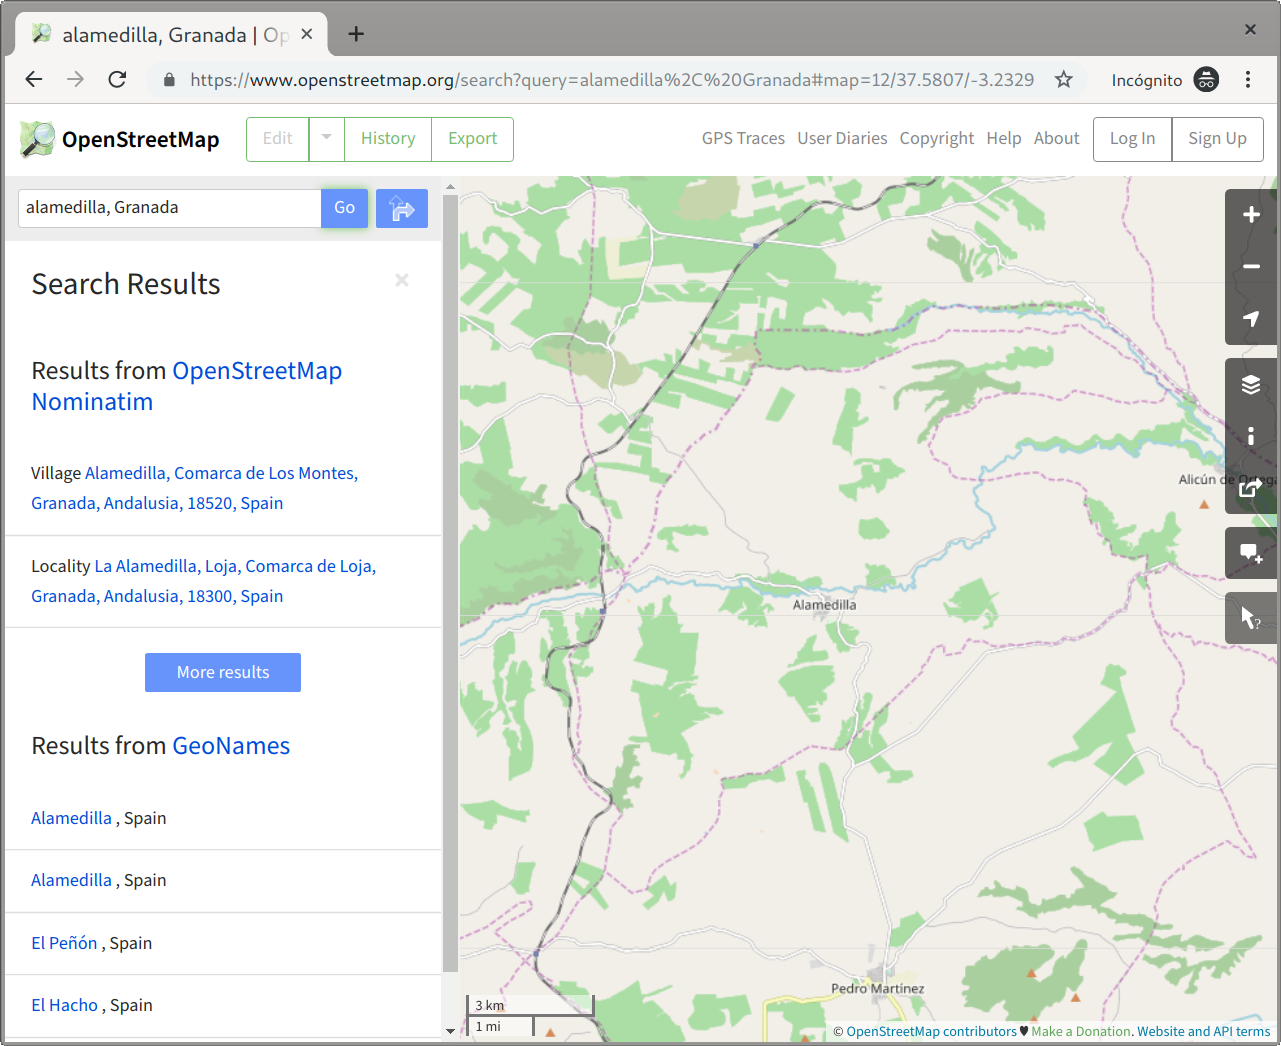Open the Share map panel

pyautogui.click(x=1251, y=488)
